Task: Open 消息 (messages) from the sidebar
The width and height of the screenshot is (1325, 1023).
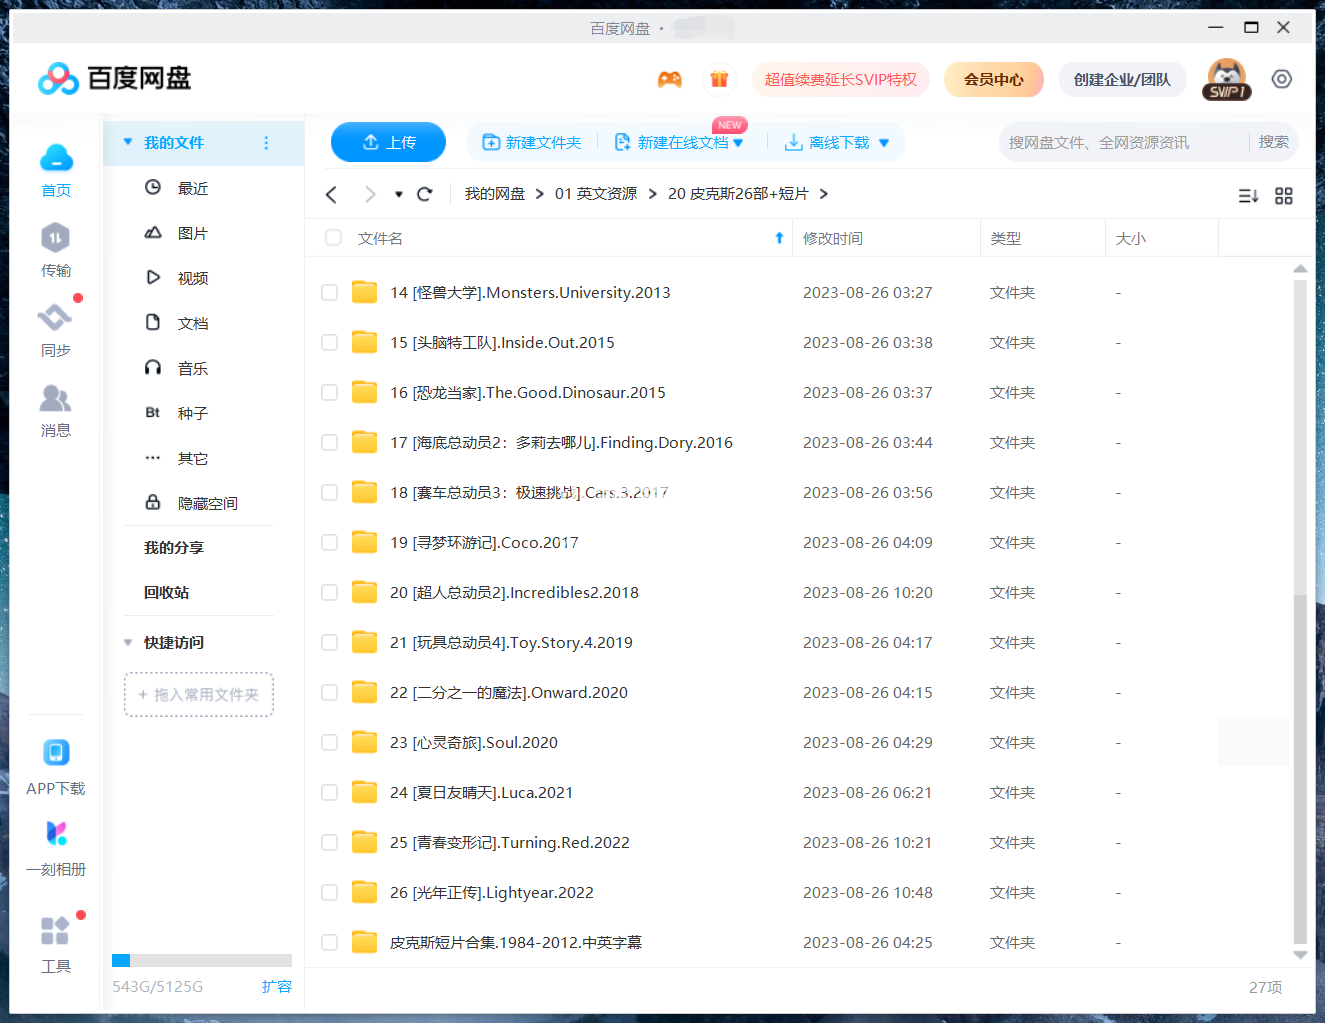Action: tap(56, 410)
